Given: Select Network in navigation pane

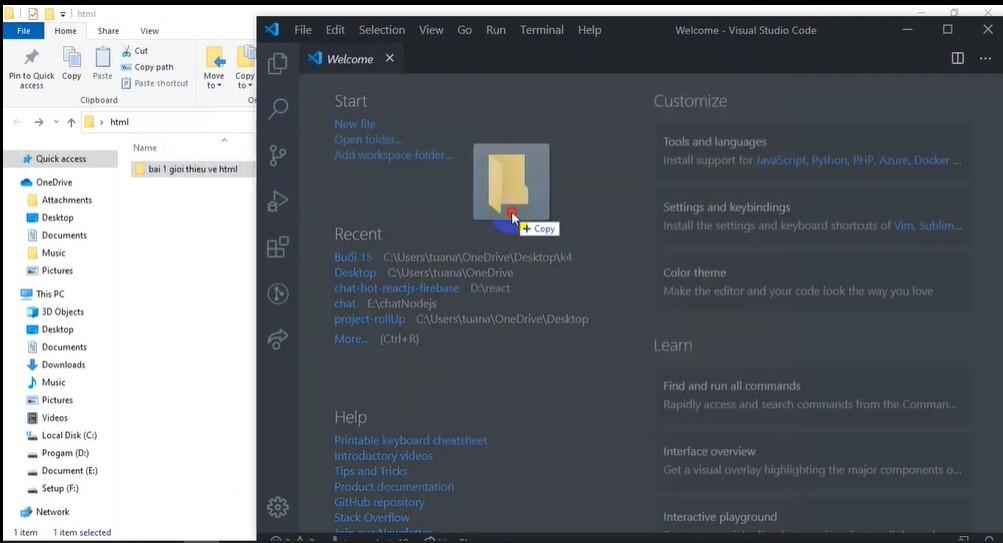Looking at the screenshot, I should pos(52,512).
